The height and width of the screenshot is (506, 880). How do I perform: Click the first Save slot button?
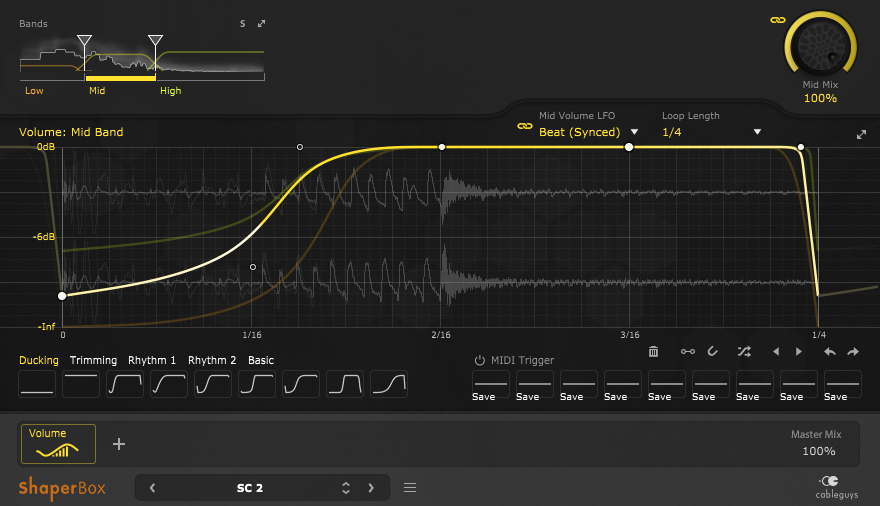point(484,386)
